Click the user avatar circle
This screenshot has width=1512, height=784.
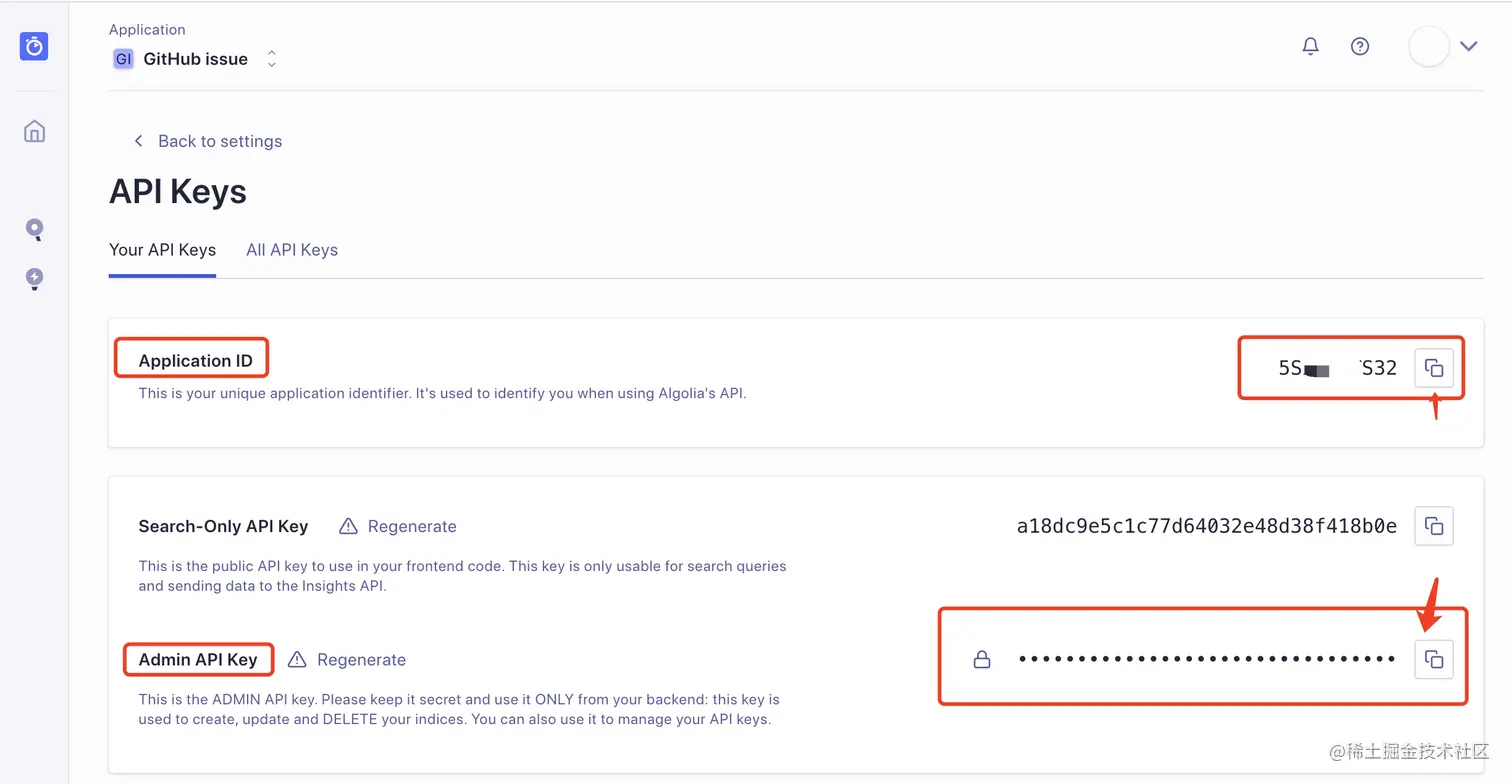[1428, 46]
